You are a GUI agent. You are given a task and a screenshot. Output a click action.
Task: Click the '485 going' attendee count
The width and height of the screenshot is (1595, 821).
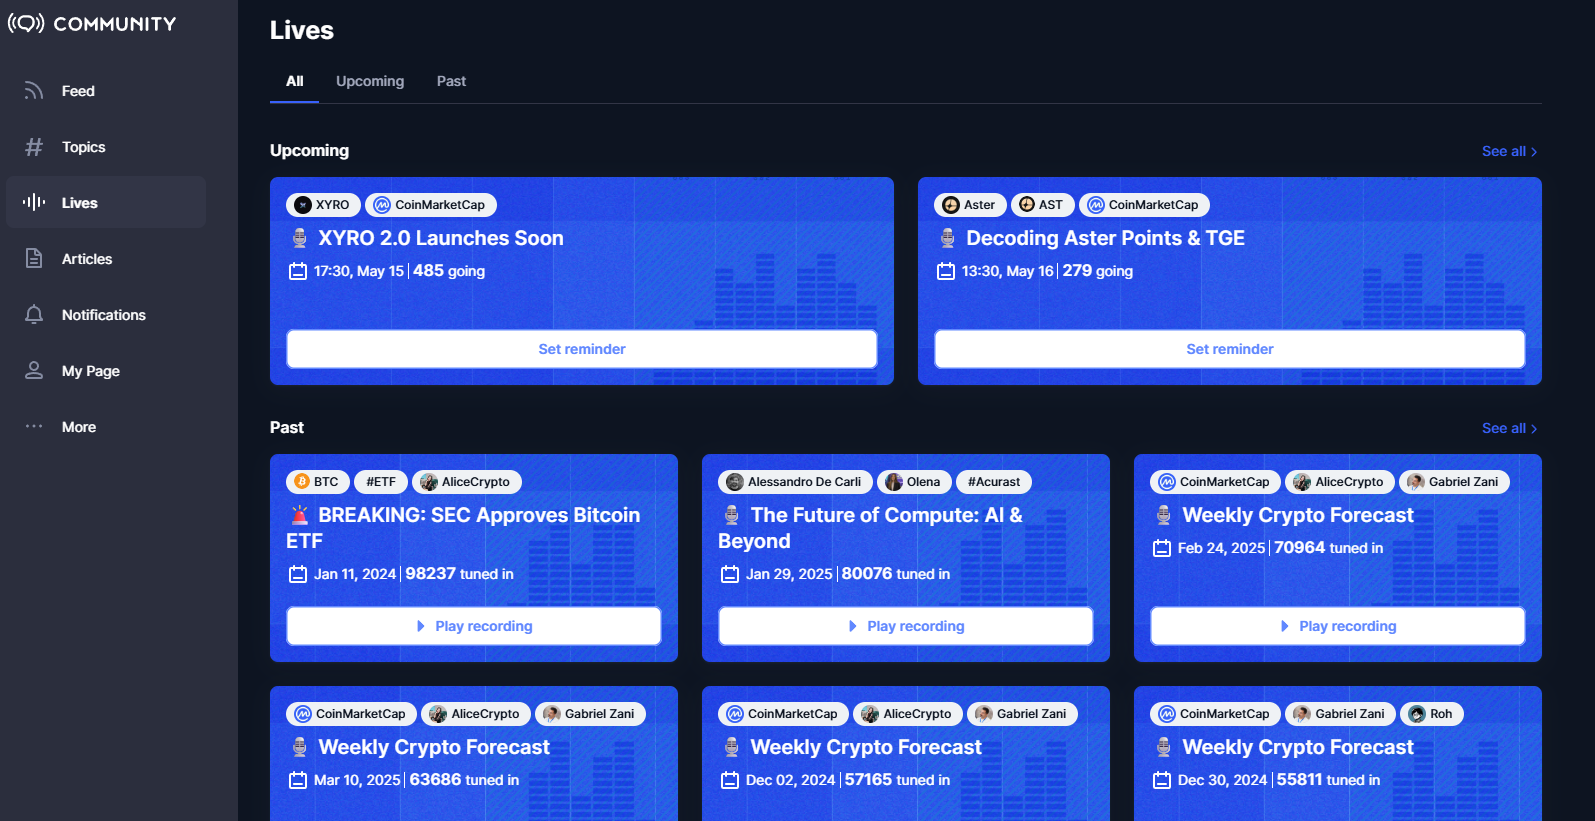point(449,271)
